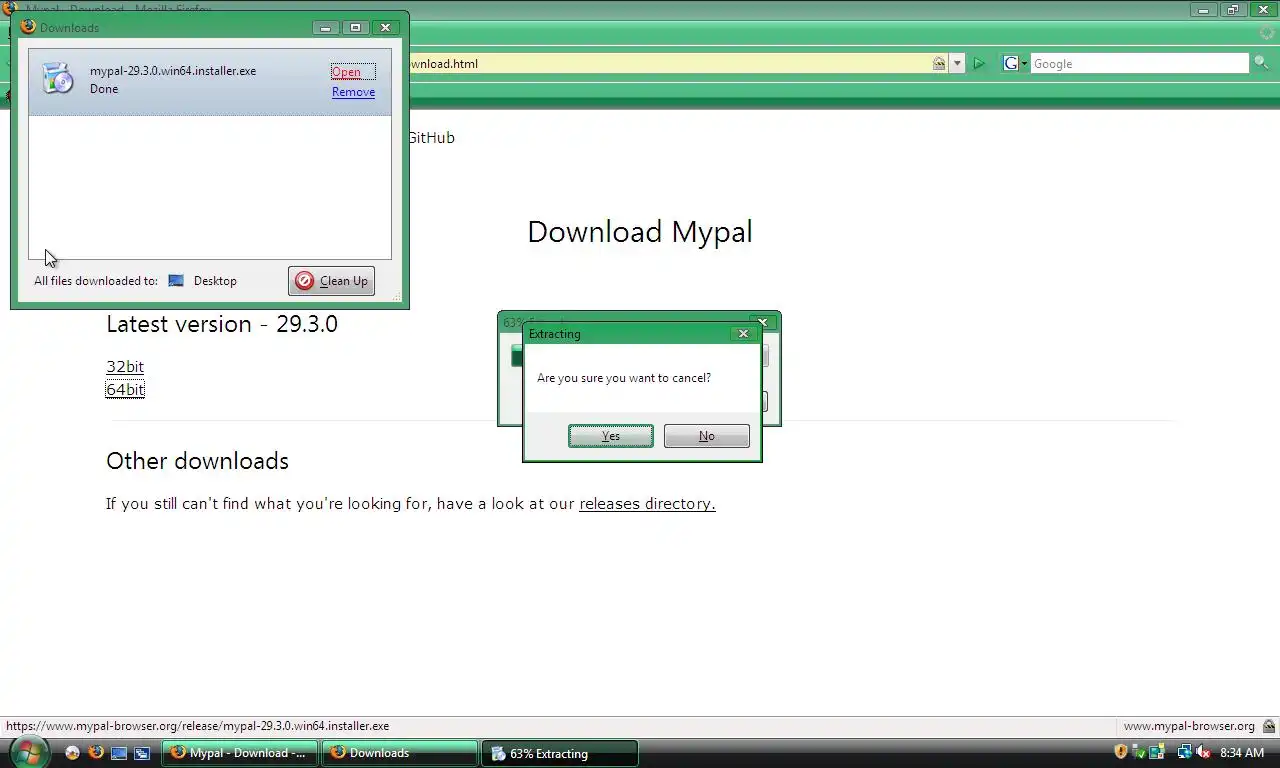Viewport: 1280px width, 768px height.
Task: Click the muted volume tray icon
Action: pyautogui.click(x=1203, y=752)
